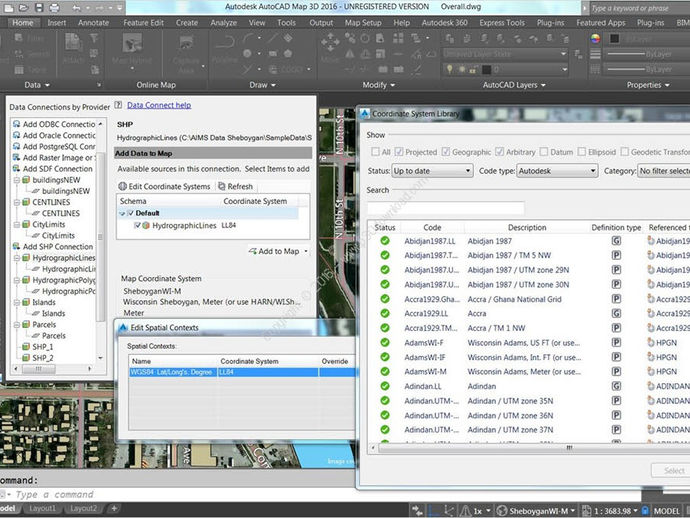This screenshot has width=690, height=518.
Task: Select the Move tool in Modify panel
Action: click(330, 49)
